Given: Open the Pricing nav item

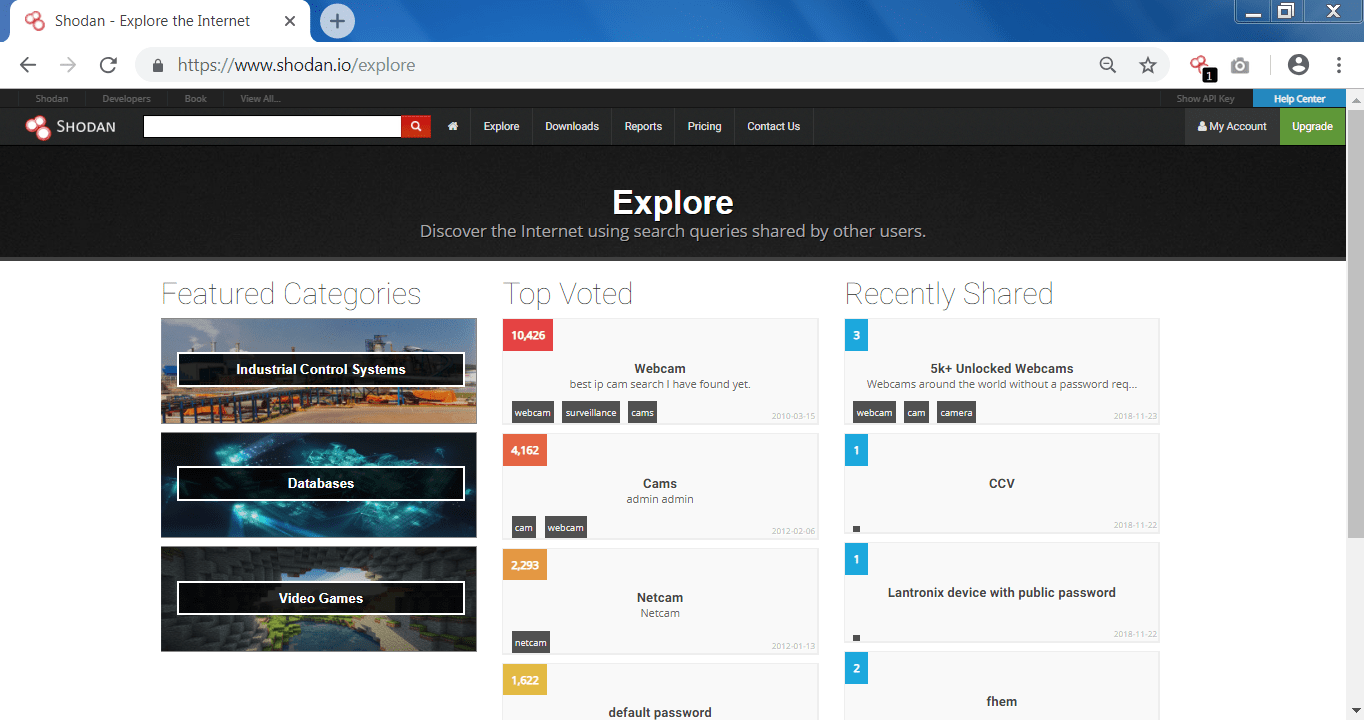Looking at the screenshot, I should click(704, 126).
